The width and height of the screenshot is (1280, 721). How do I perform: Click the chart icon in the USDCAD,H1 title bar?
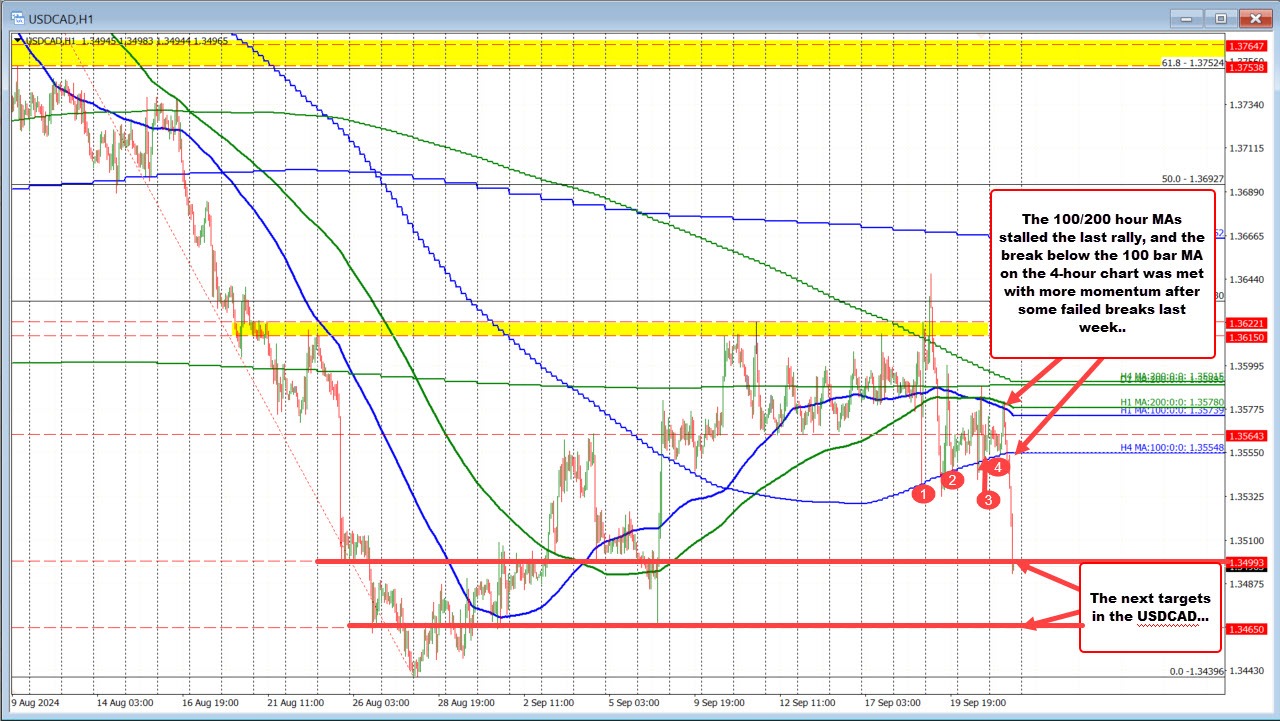click(17, 17)
